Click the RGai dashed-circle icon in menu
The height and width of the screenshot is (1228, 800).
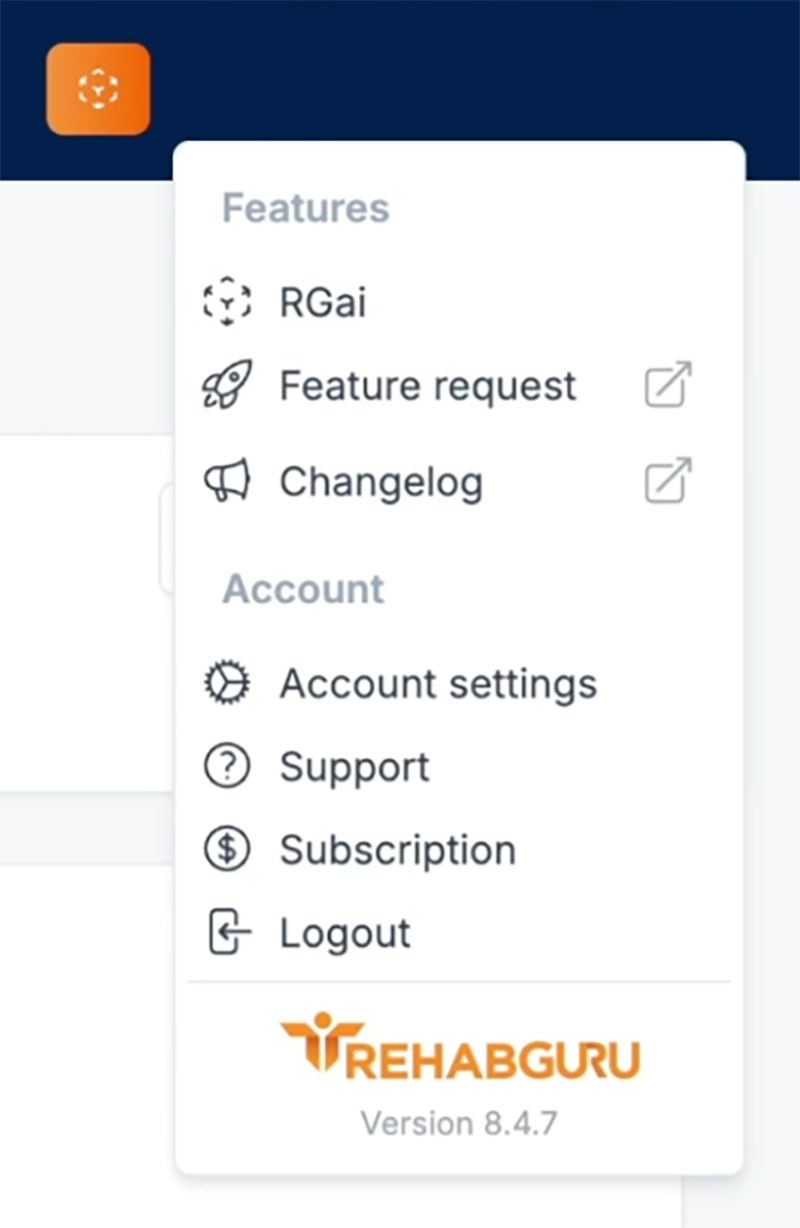coord(227,301)
